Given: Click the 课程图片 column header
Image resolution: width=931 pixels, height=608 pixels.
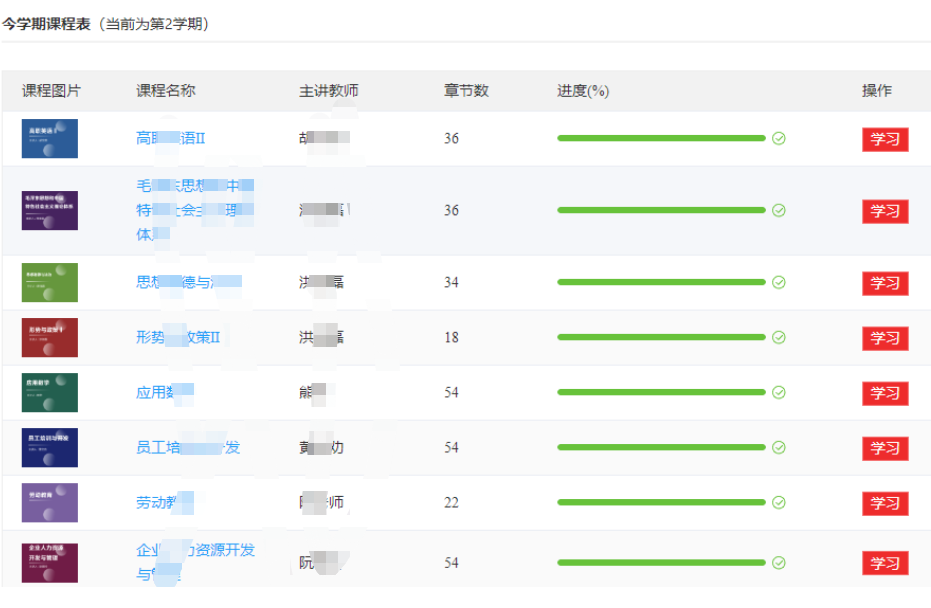Looking at the screenshot, I should [x=51, y=91].
